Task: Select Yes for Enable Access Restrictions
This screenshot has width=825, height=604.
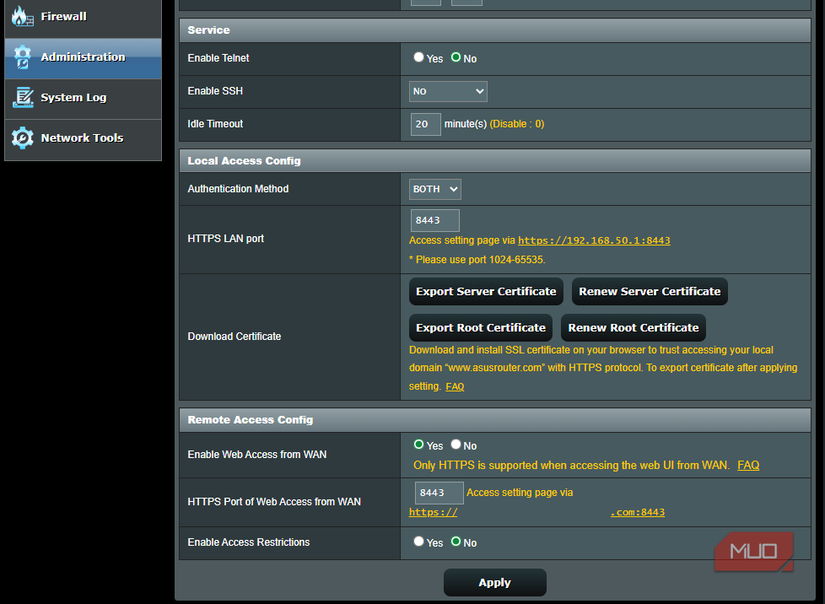Action: click(x=419, y=542)
